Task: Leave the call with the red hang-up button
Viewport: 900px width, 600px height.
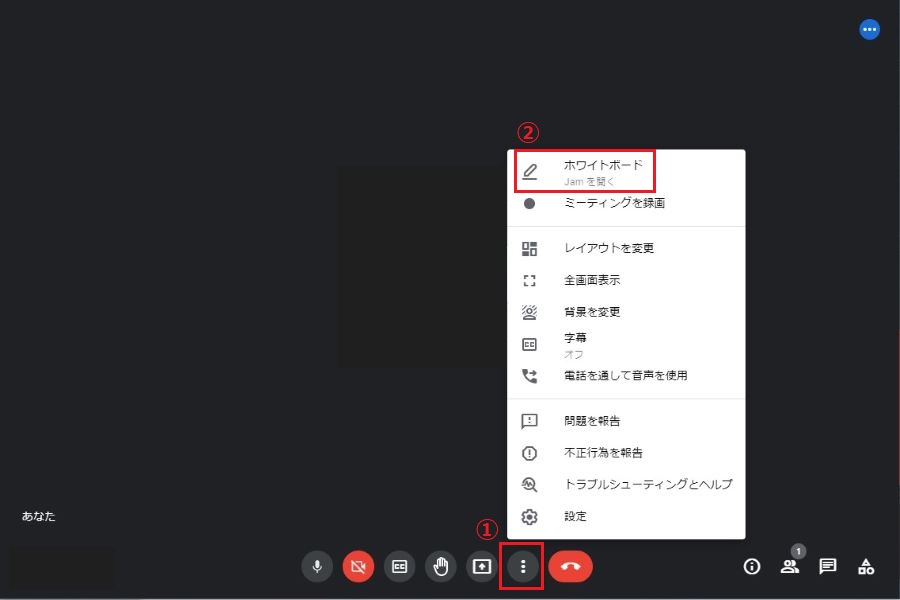Action: (571, 567)
